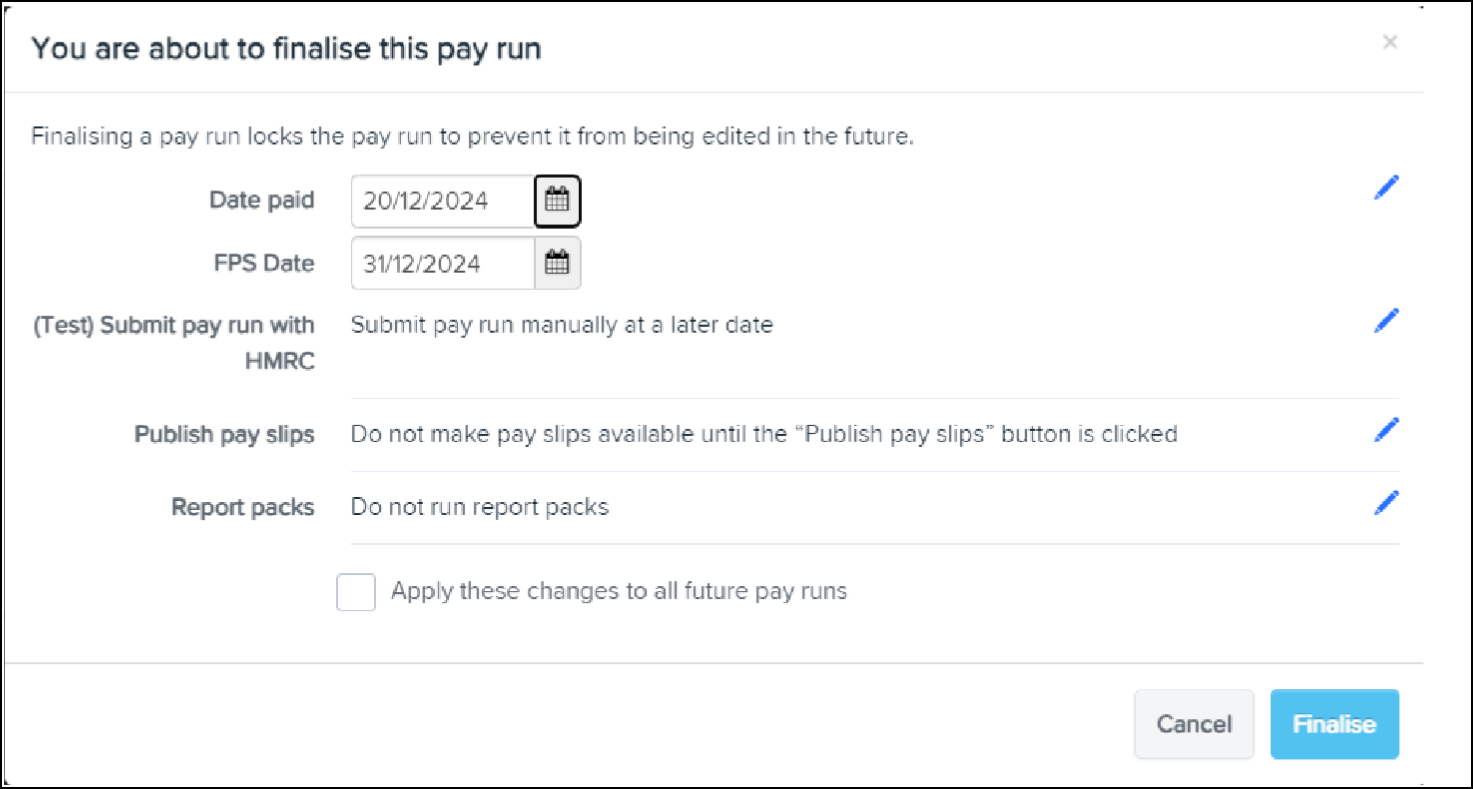Finalise the pay run

point(1334,724)
